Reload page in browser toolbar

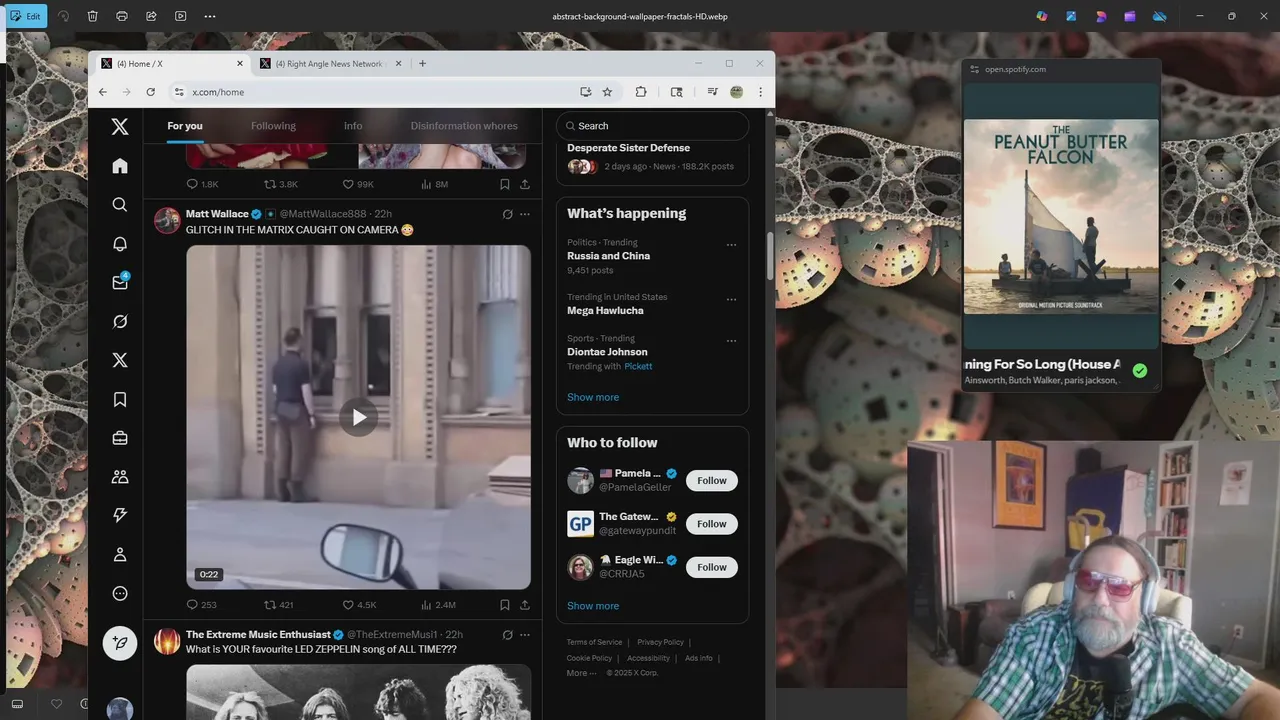[x=150, y=92]
